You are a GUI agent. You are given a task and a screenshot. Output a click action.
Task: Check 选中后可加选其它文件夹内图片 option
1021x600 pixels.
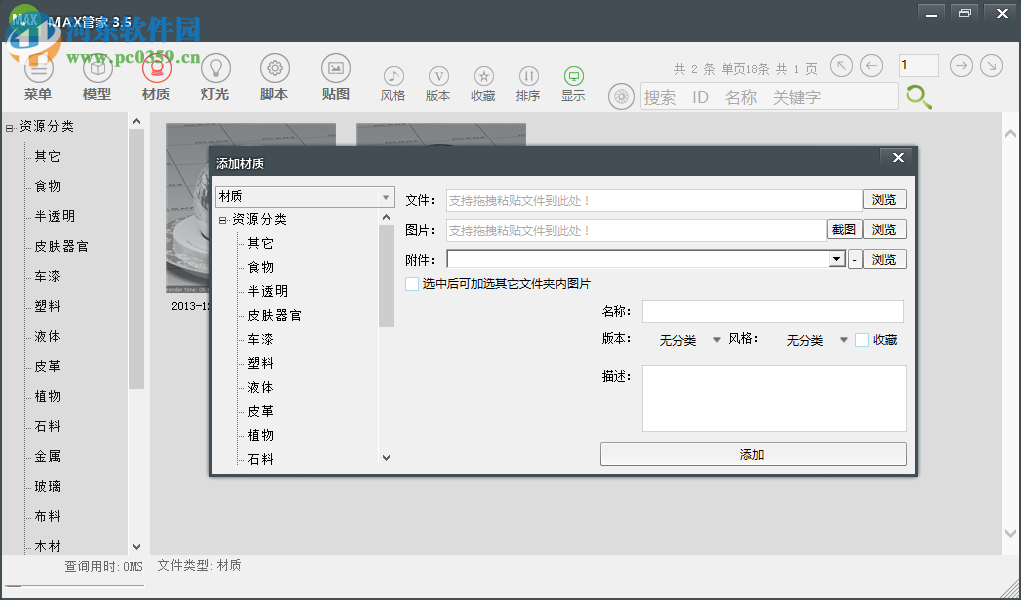411,283
